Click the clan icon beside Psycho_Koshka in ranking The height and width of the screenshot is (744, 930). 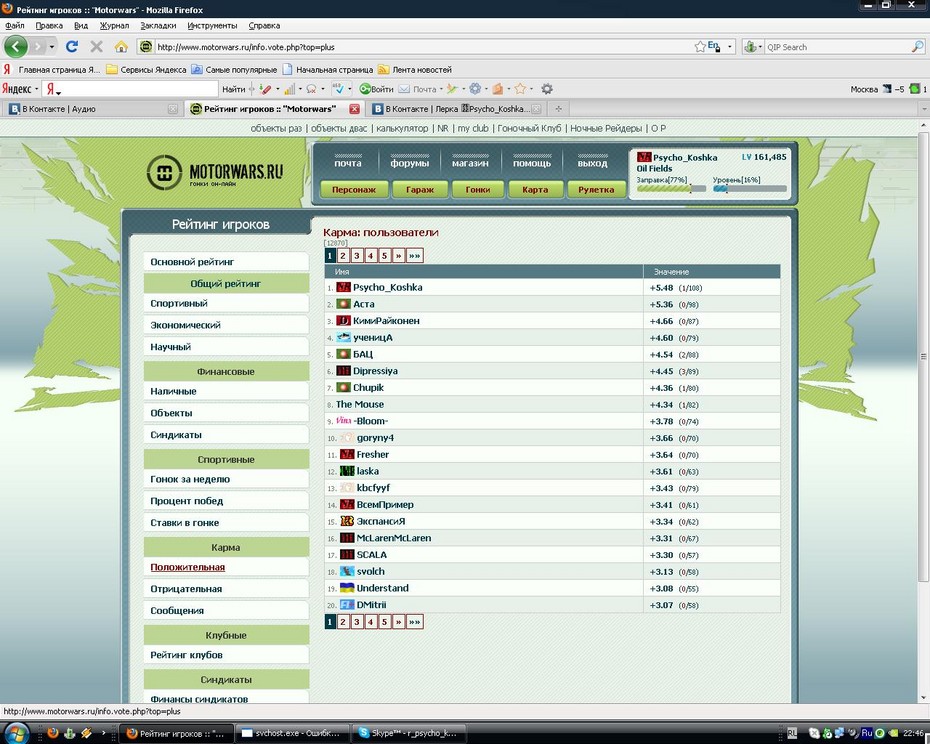(x=343, y=287)
